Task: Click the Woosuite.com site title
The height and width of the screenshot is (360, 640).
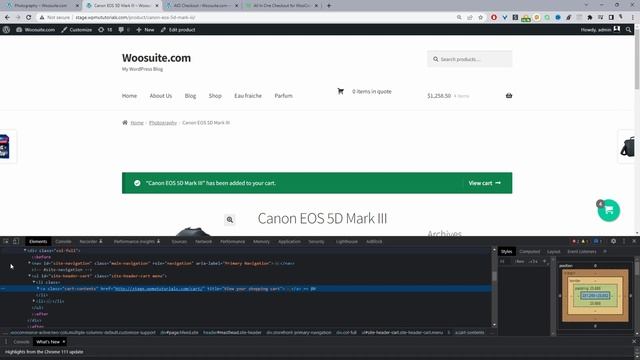Action: pos(156,58)
